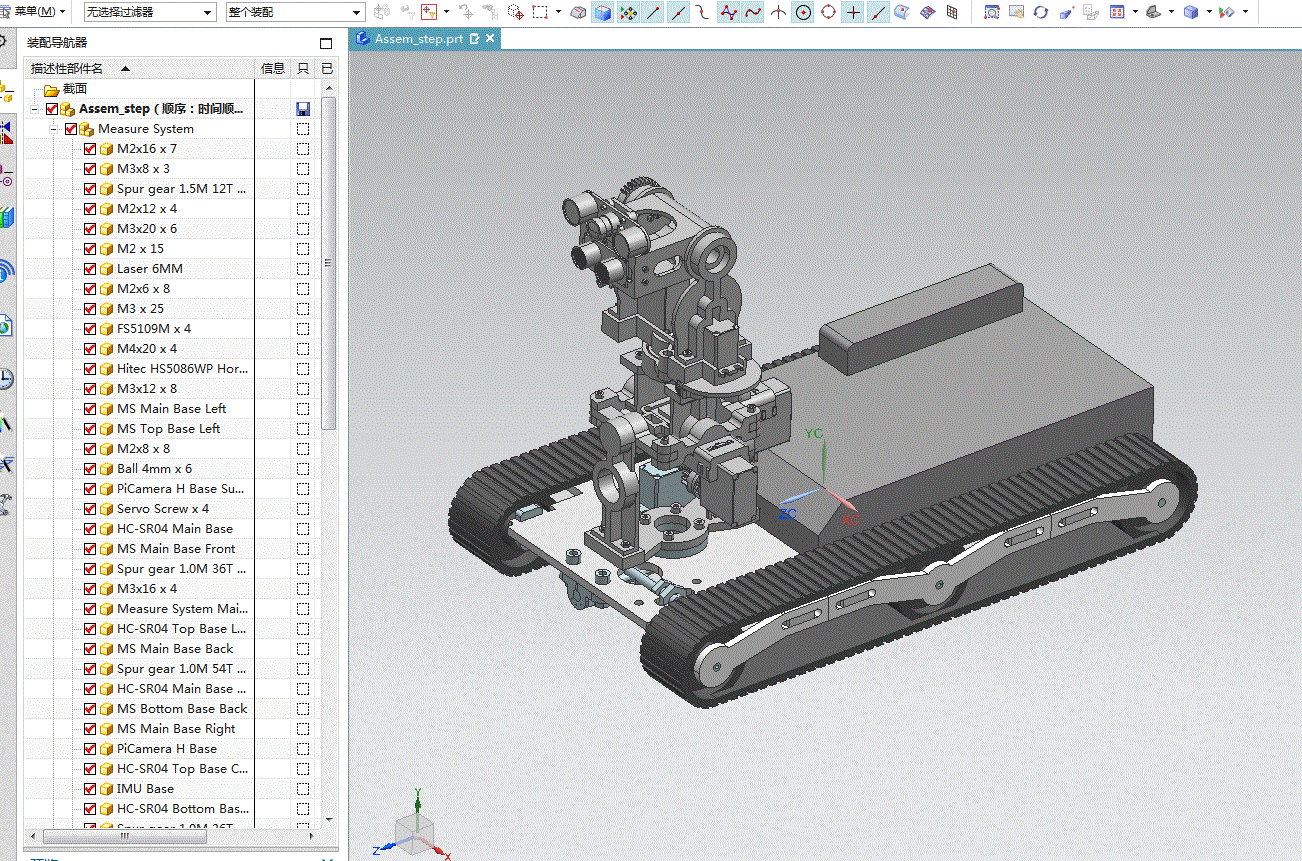This screenshot has height=861, width=1302.
Task: Select the MS Main Base Front component
Action: click(x=176, y=549)
